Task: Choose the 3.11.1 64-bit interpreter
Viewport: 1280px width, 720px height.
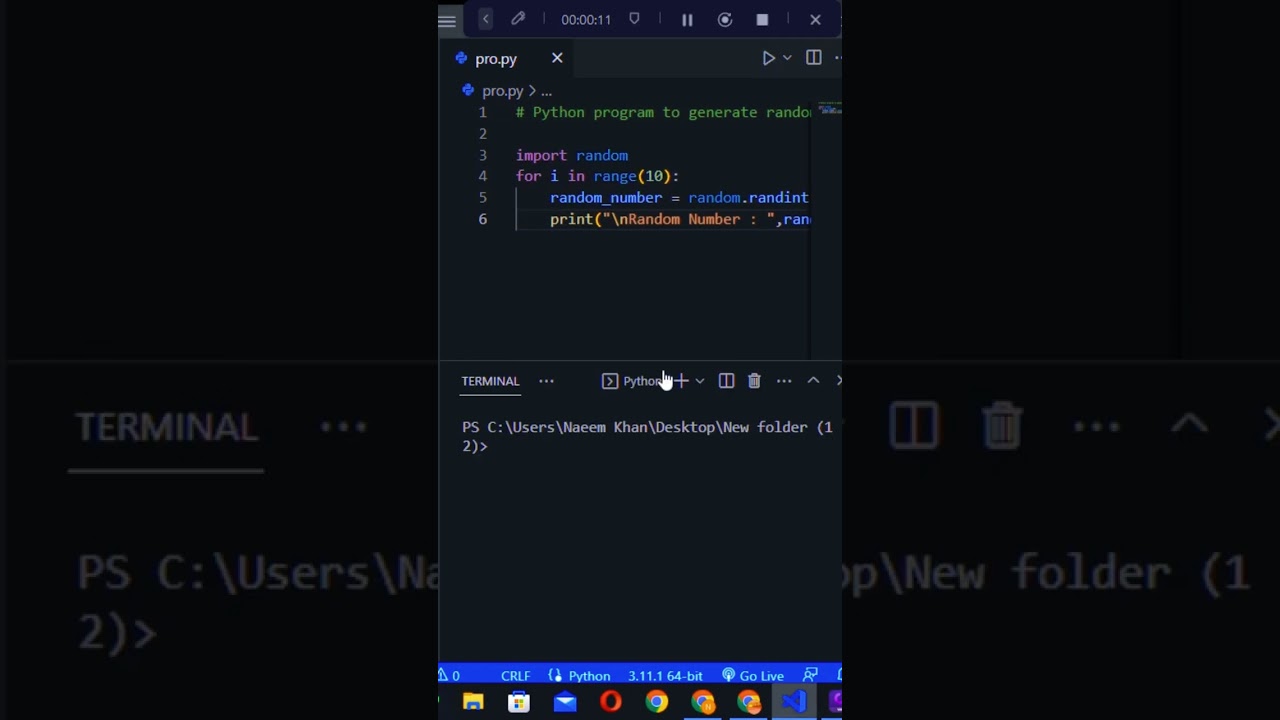Action: click(665, 676)
